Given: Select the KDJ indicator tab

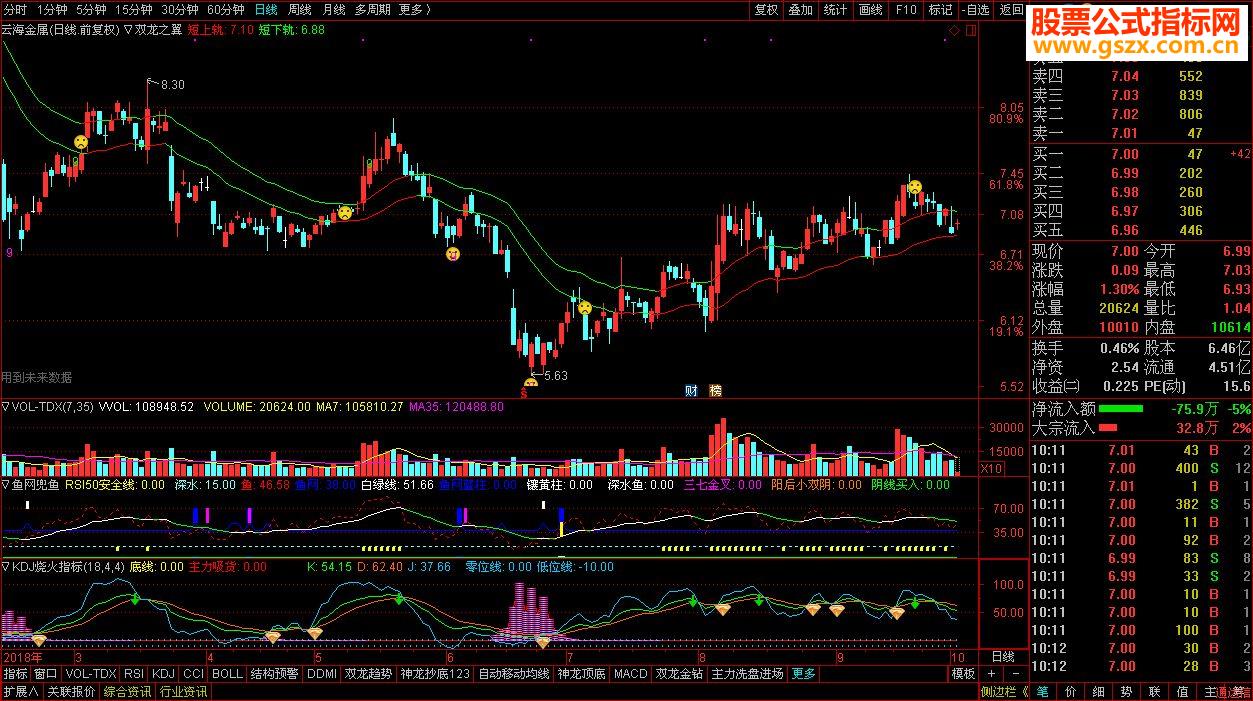Looking at the screenshot, I should (164, 674).
